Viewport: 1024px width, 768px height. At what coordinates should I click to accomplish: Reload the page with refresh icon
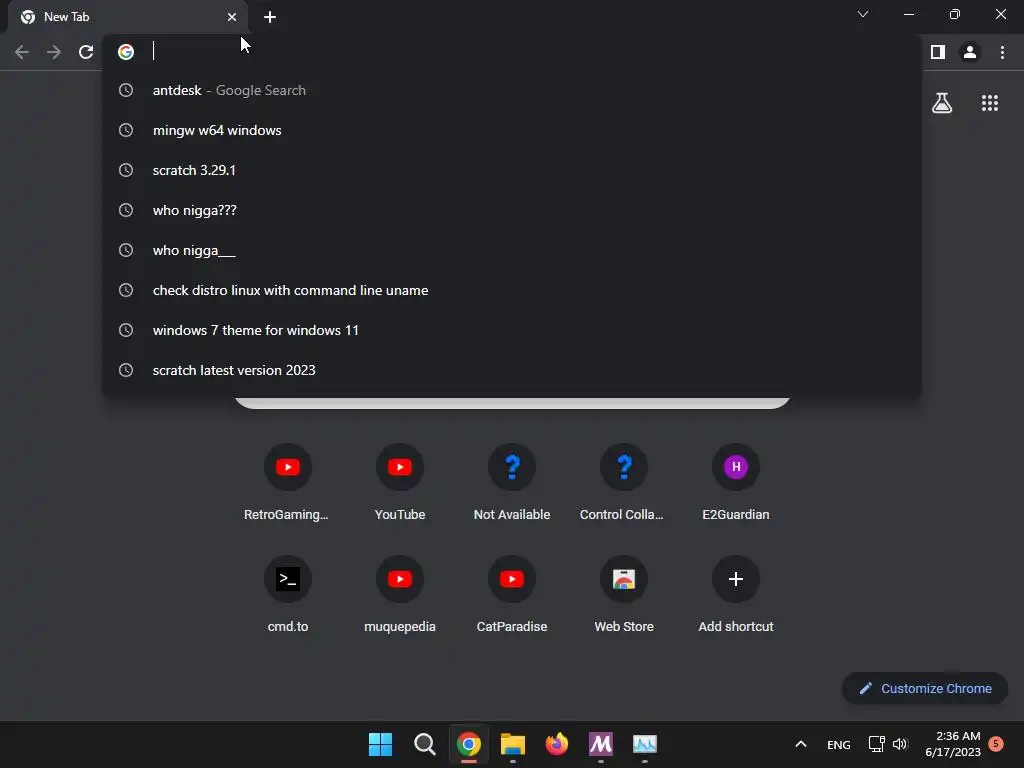pyautogui.click(x=86, y=52)
